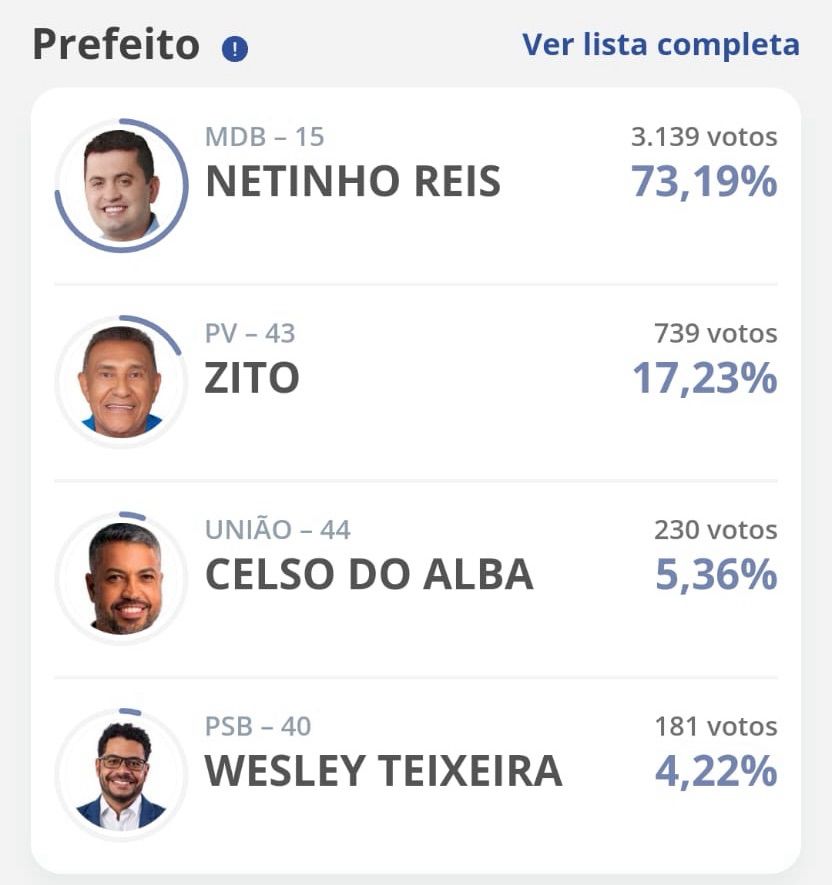832x885 pixels.
Task: Click the 3.139 votos count
Action: point(703,137)
